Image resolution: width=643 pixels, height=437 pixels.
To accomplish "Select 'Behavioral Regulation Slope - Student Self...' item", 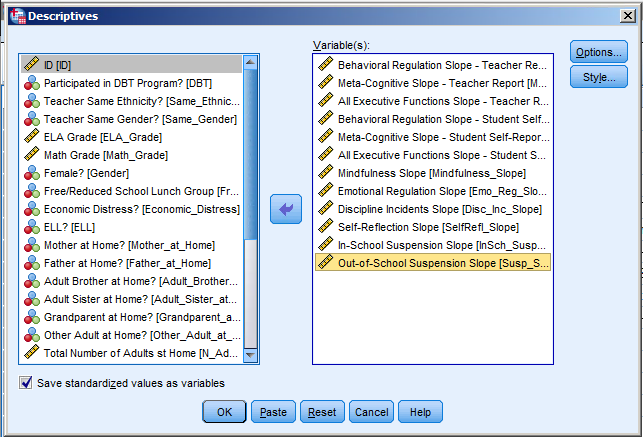I will pos(433,119).
